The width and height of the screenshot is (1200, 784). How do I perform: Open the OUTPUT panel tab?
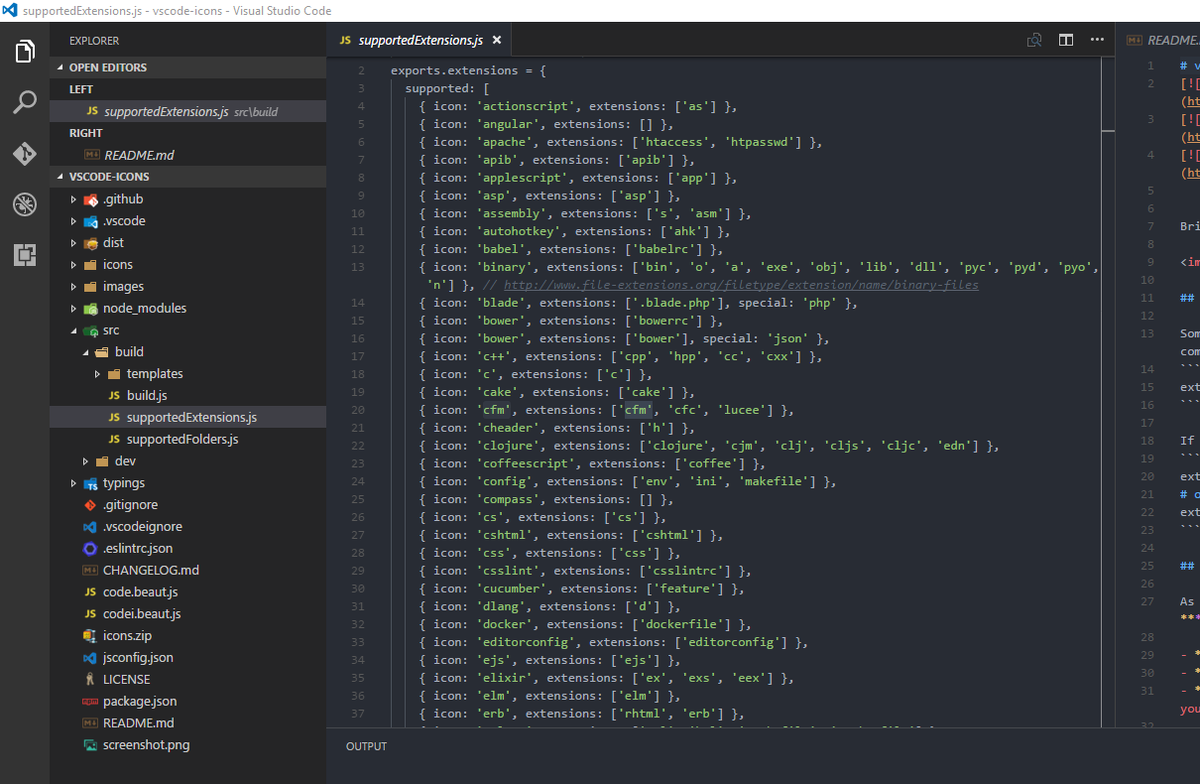click(x=366, y=746)
